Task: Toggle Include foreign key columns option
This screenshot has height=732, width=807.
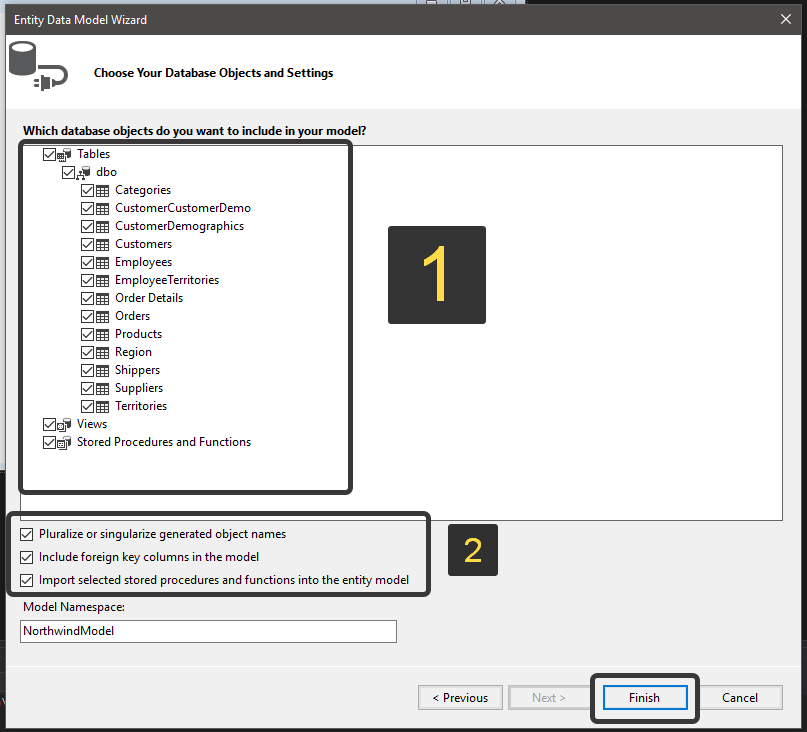Action: 27,557
